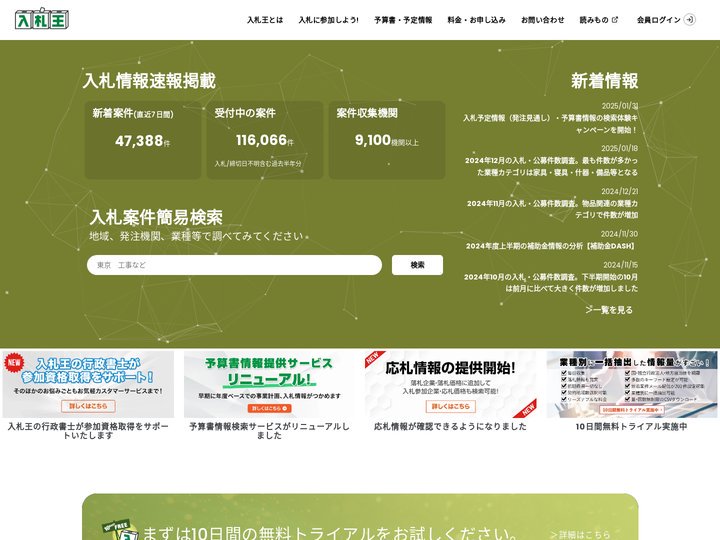
Task: Click 詳しくはこちら button in 応札情報 banner
Action: 450,406
